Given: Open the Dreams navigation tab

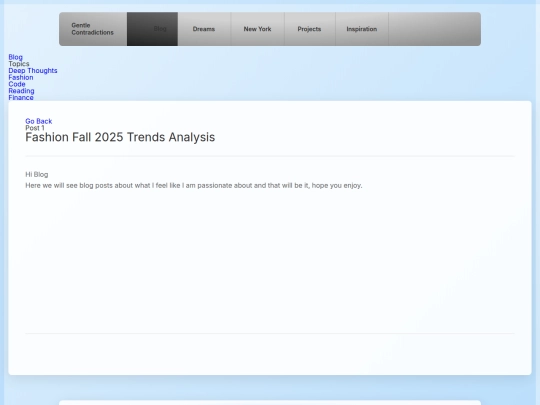Looking at the screenshot, I should tap(204, 29).
